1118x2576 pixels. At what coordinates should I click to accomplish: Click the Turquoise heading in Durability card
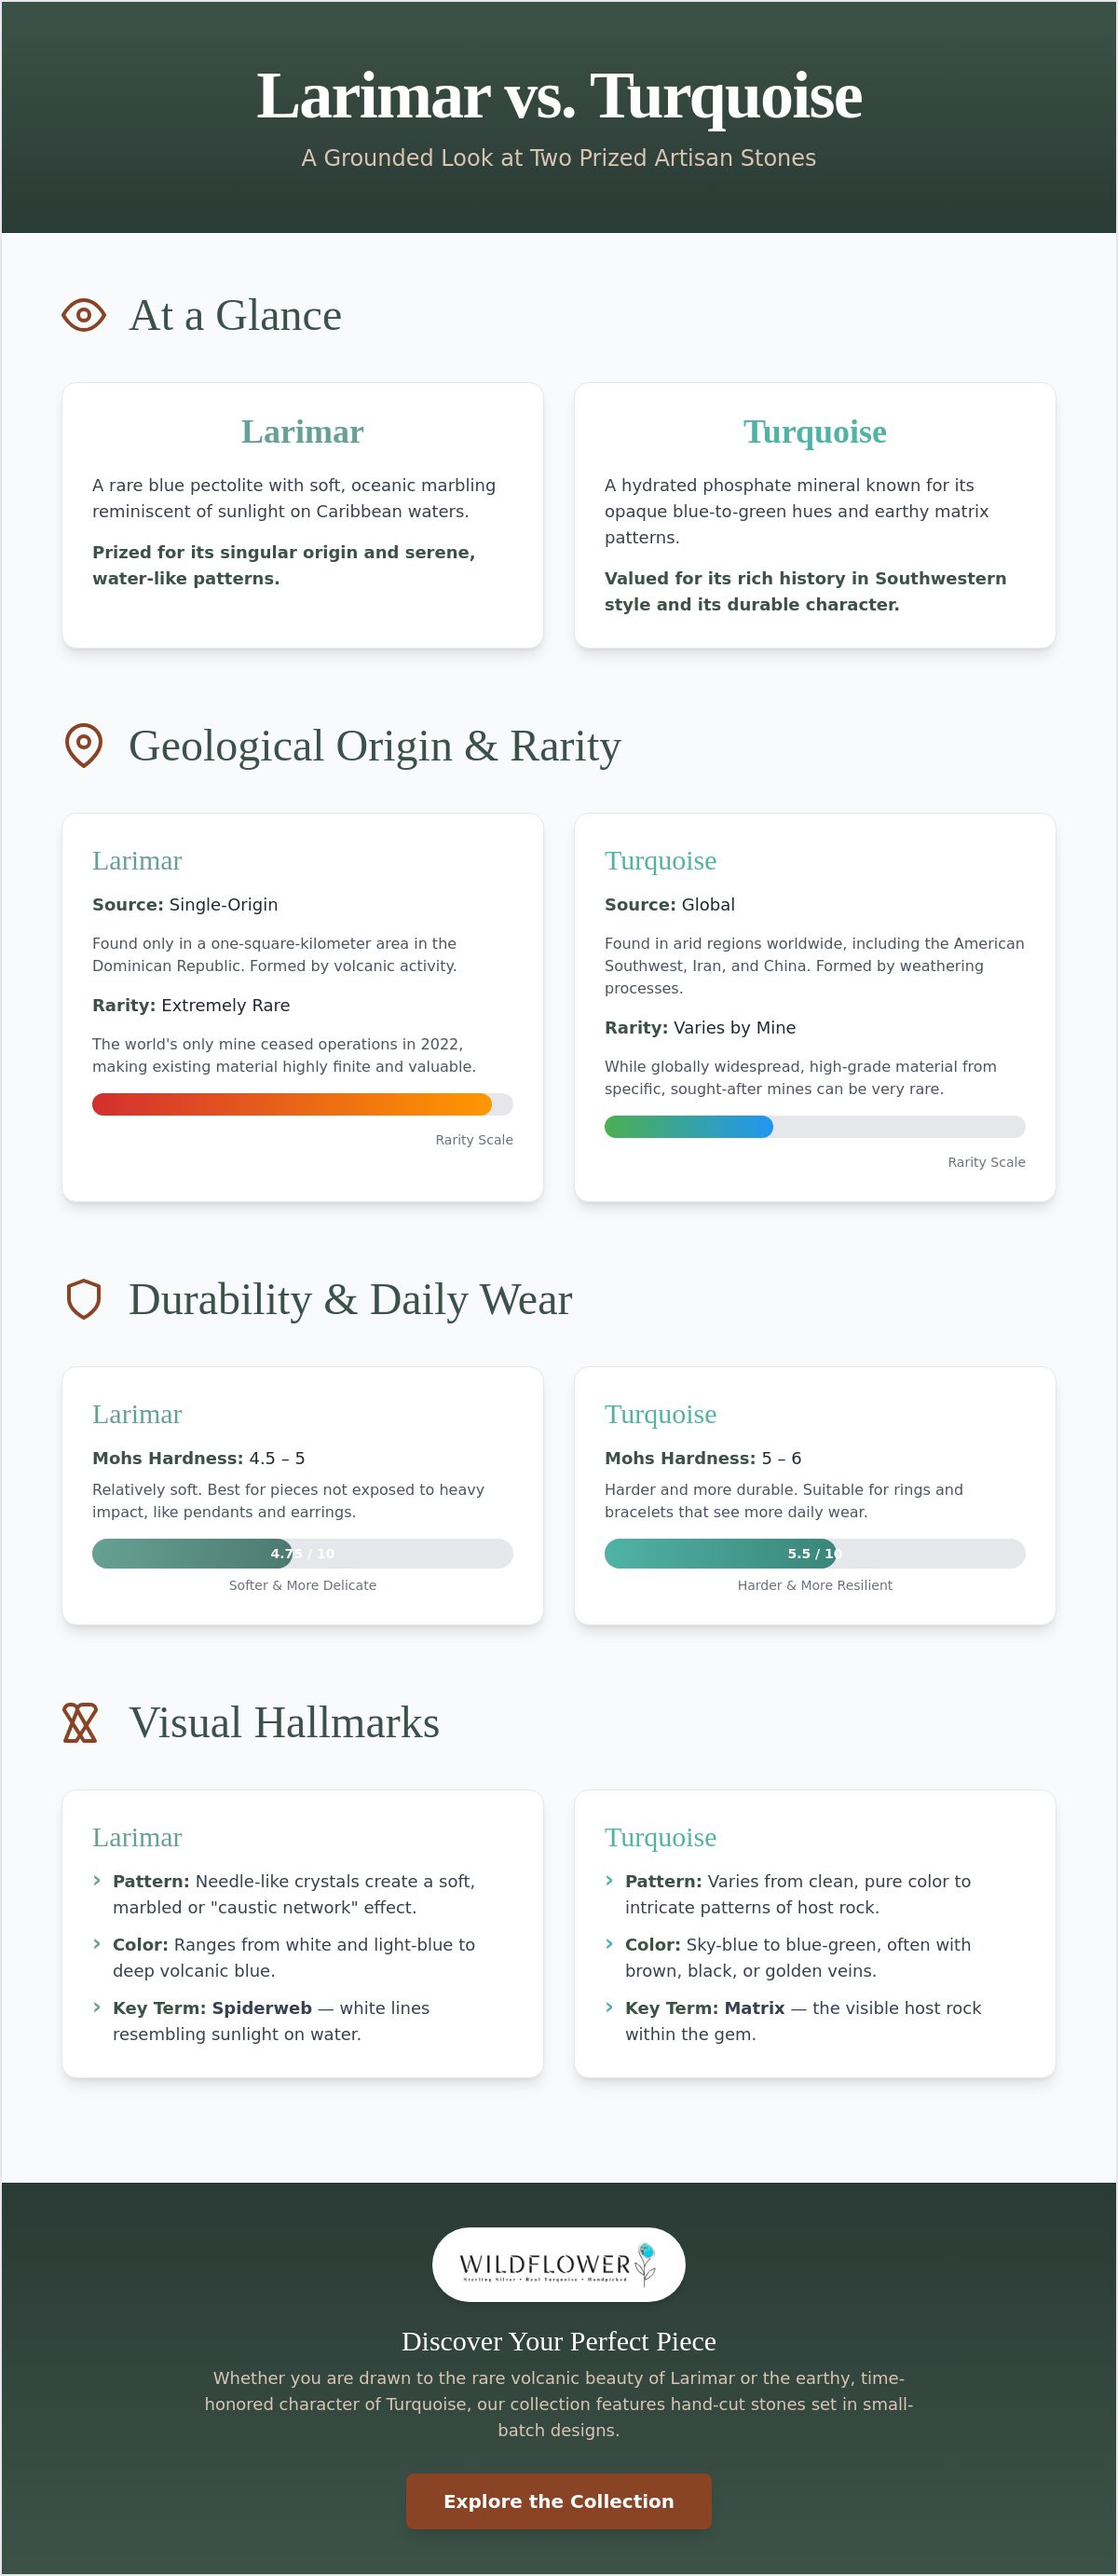(x=661, y=1414)
